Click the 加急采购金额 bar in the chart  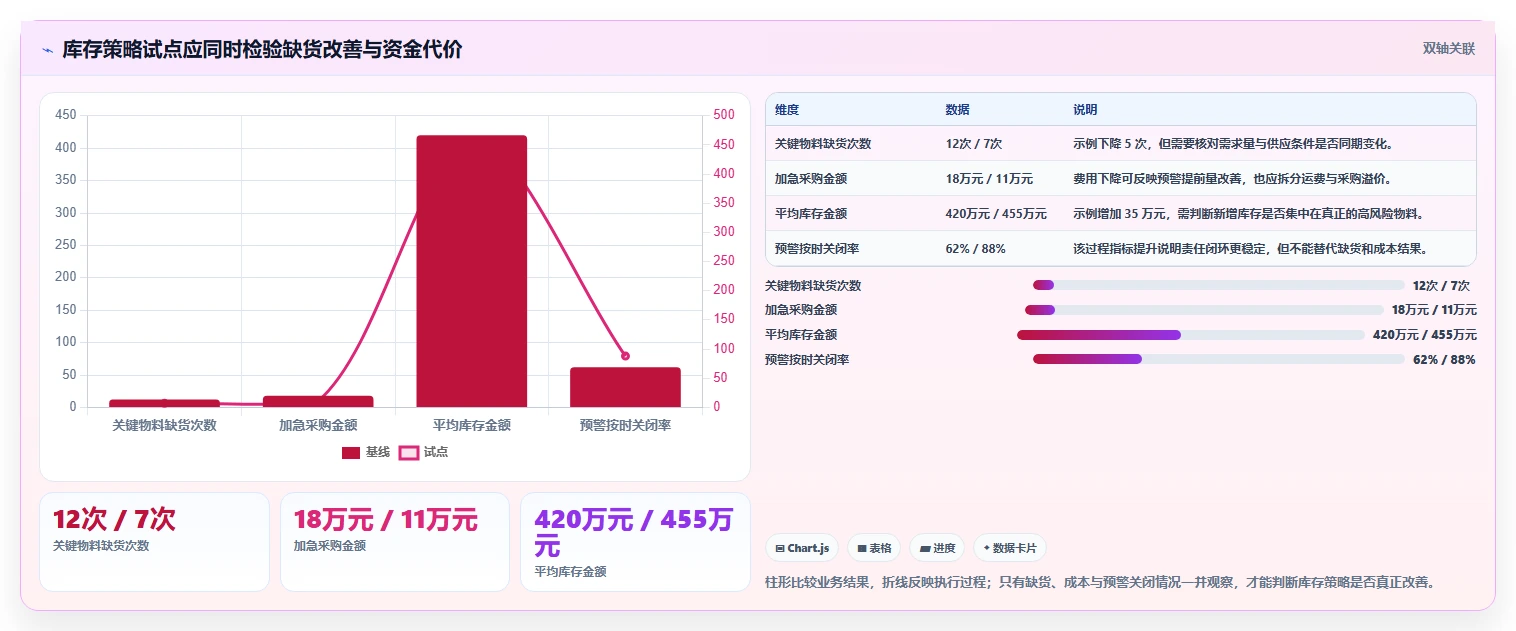[x=318, y=401]
